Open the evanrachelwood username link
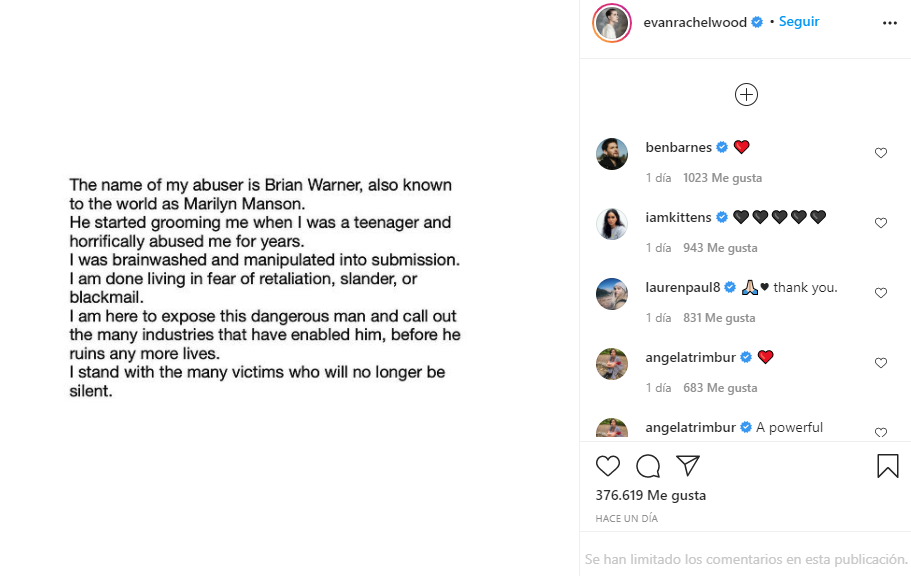This screenshot has width=911, height=576. 695,22
